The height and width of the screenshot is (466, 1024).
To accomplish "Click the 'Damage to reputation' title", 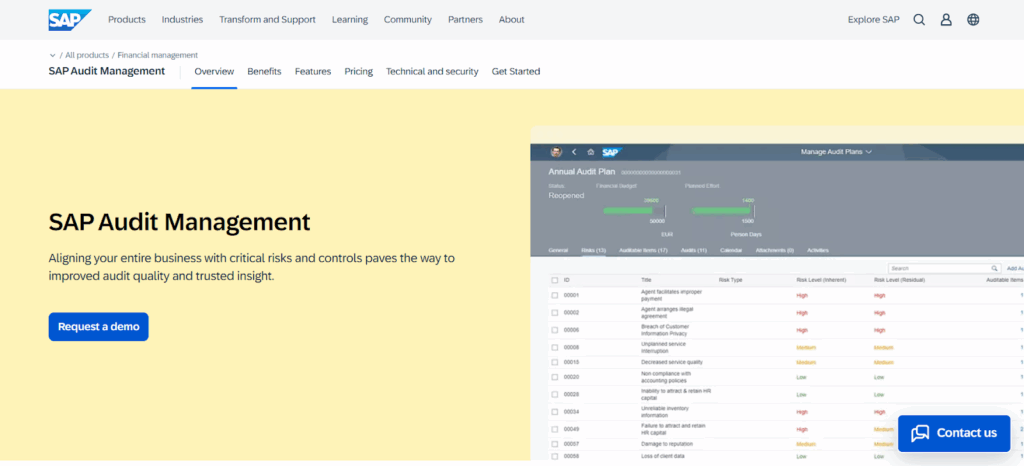I will (x=667, y=444).
